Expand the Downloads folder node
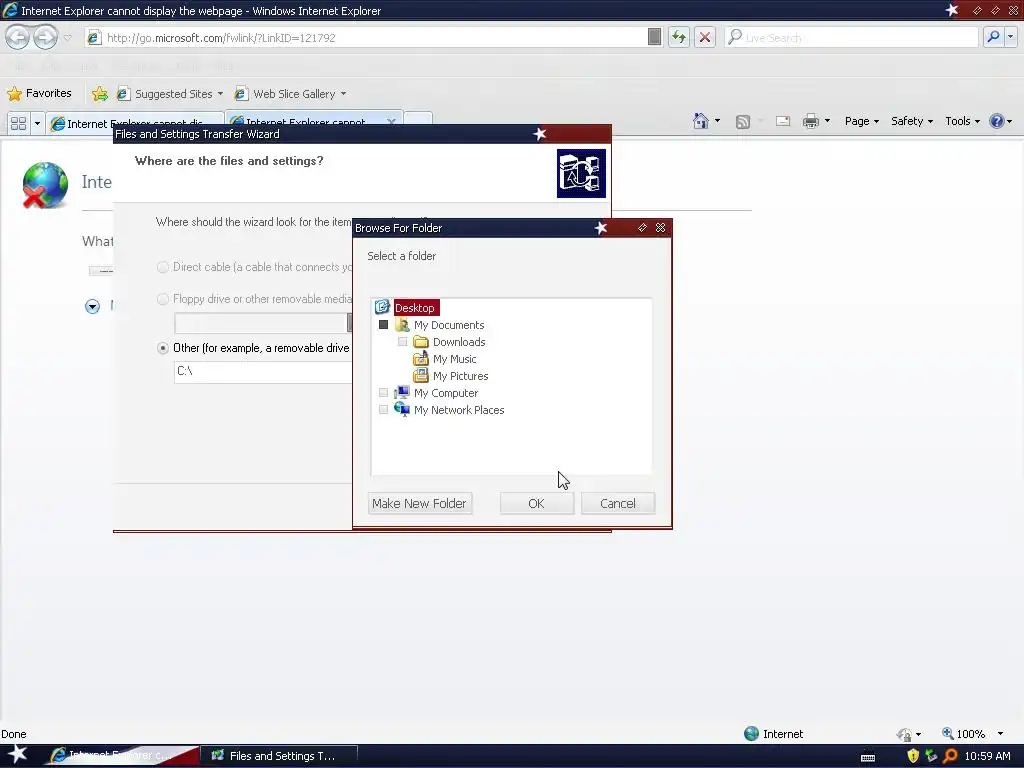The height and width of the screenshot is (768, 1024). pos(402,342)
